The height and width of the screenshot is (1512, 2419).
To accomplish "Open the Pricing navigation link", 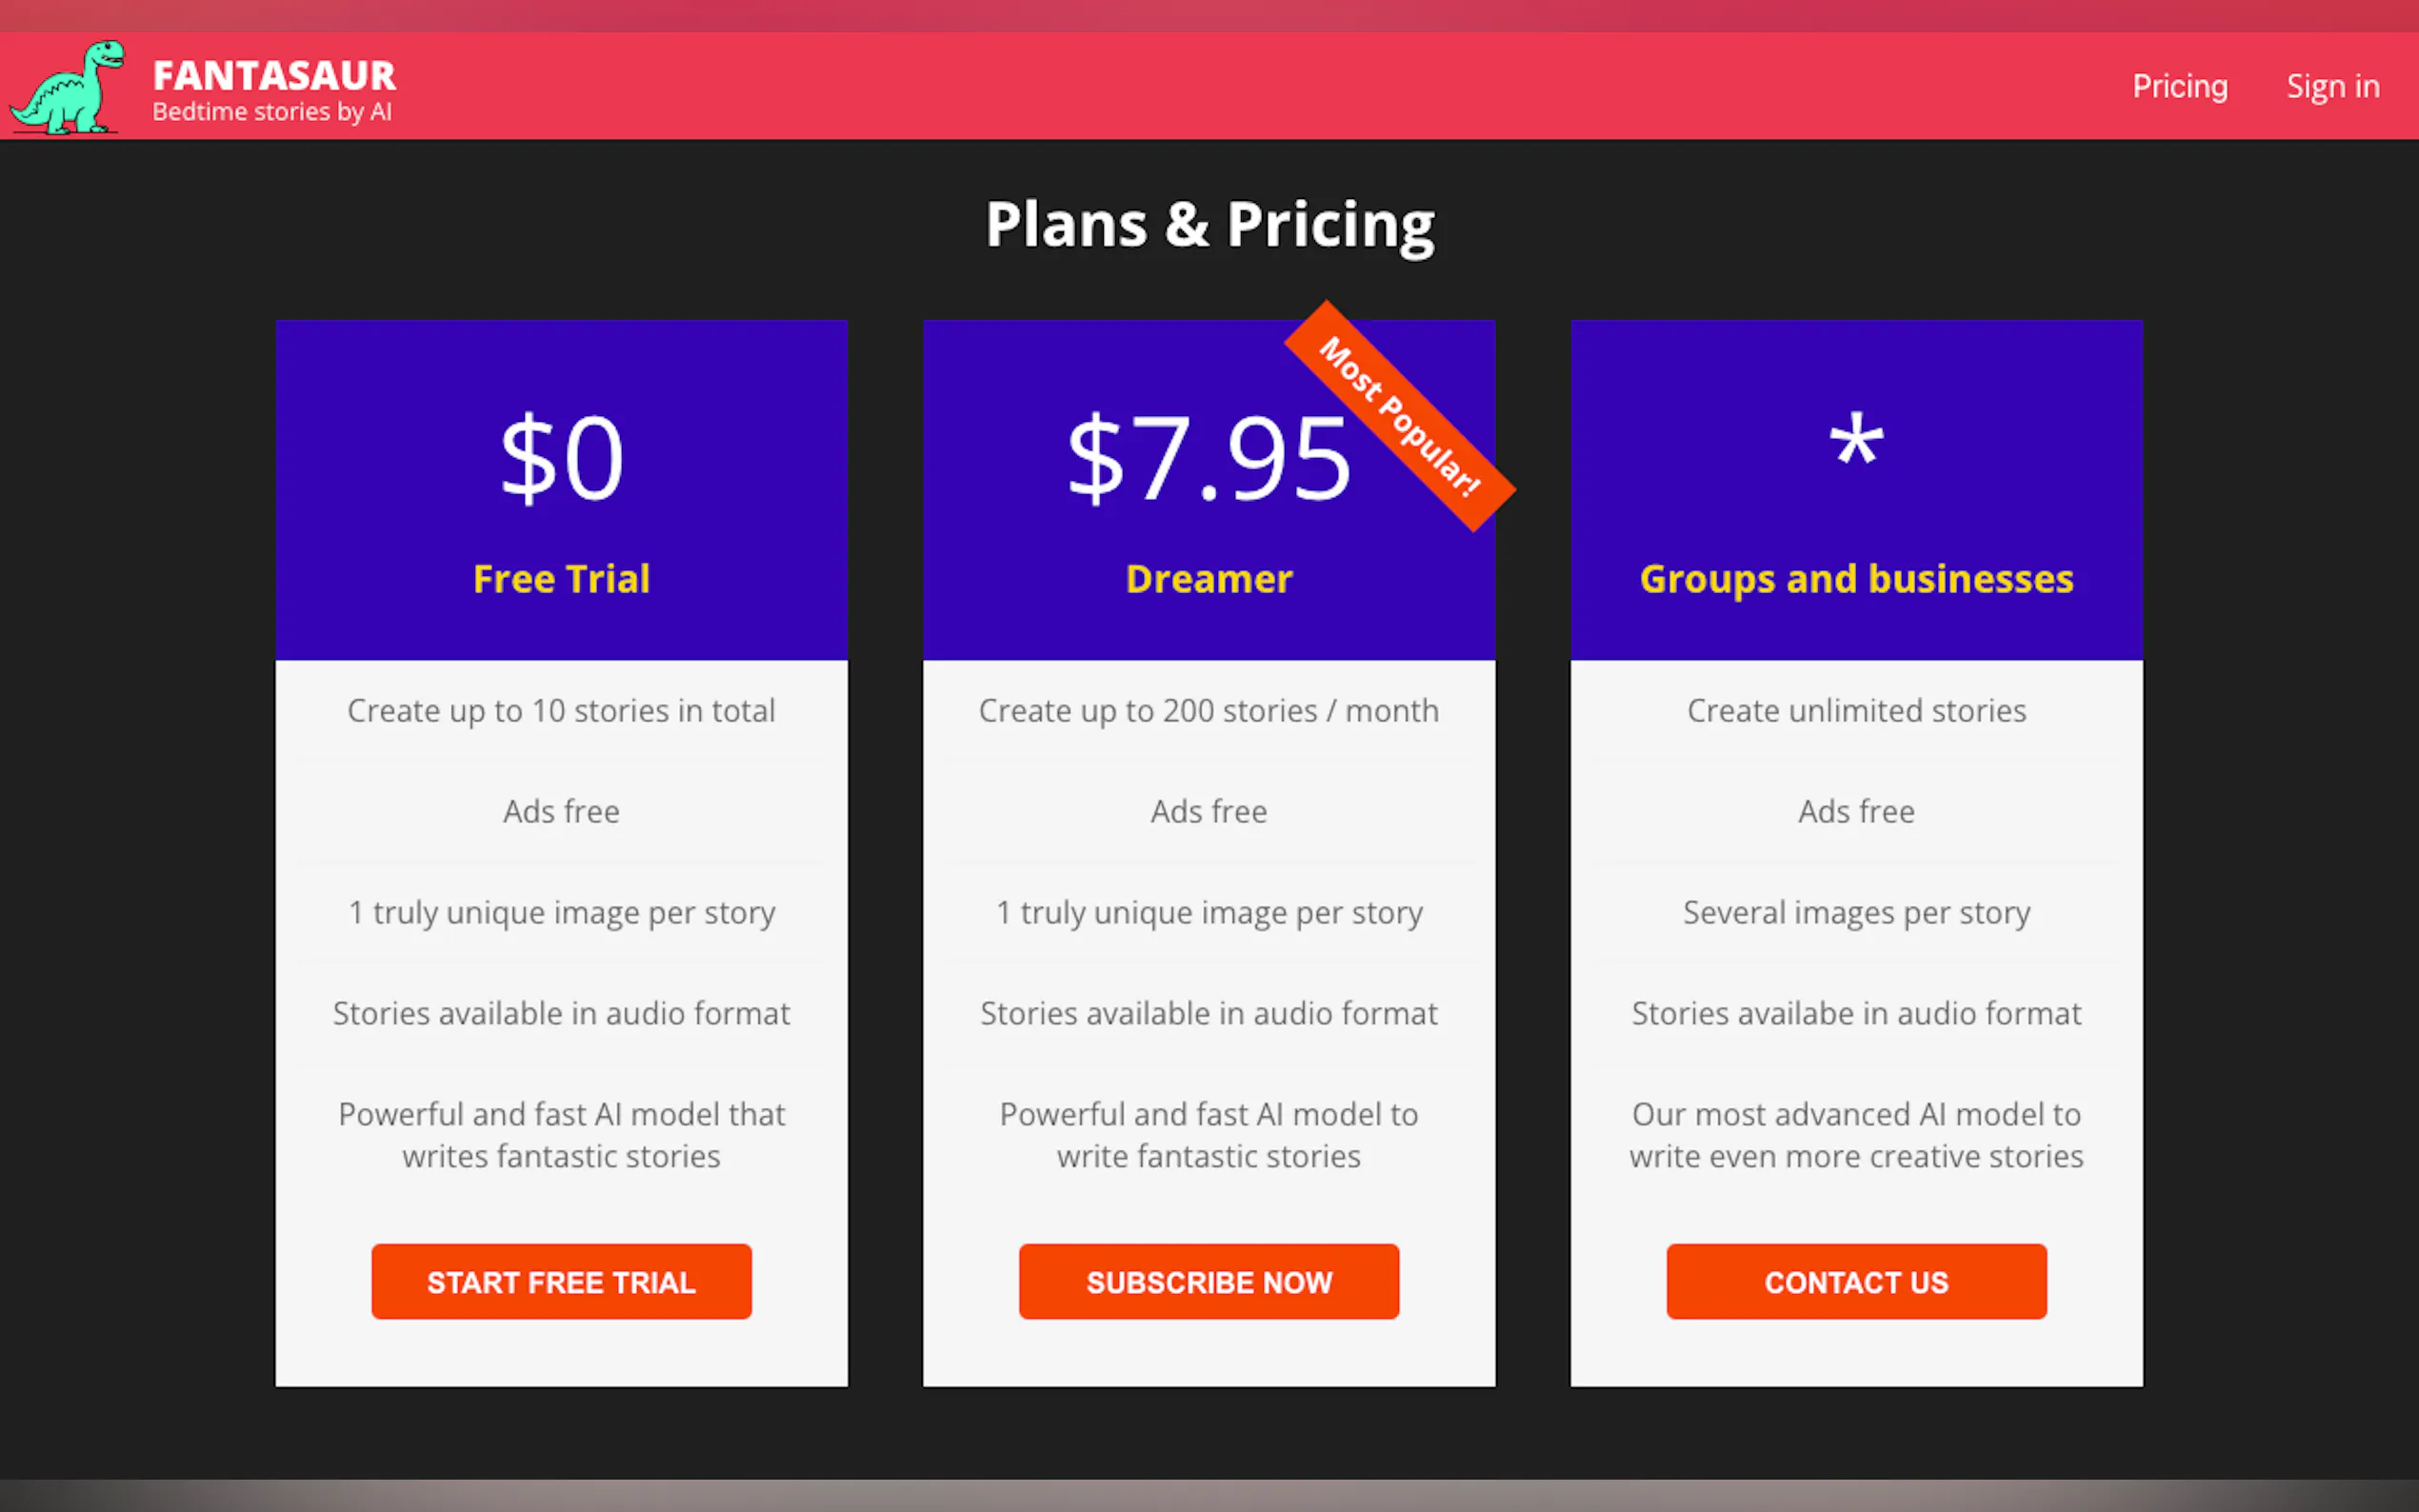I will point(2179,87).
